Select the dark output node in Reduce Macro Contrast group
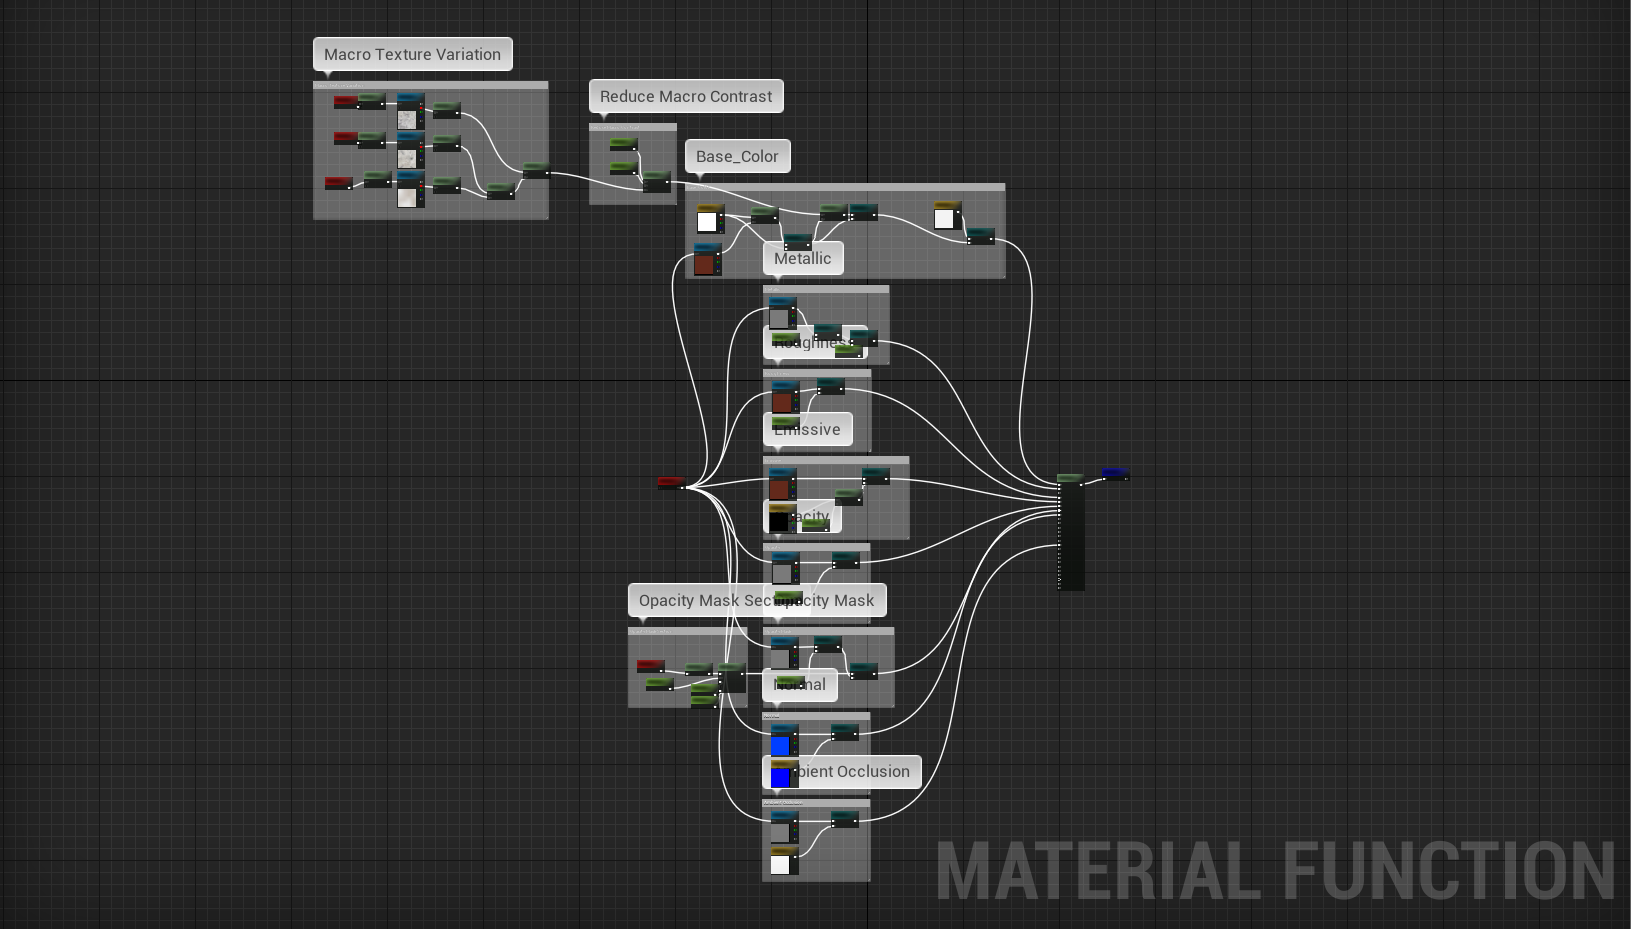 (x=657, y=181)
